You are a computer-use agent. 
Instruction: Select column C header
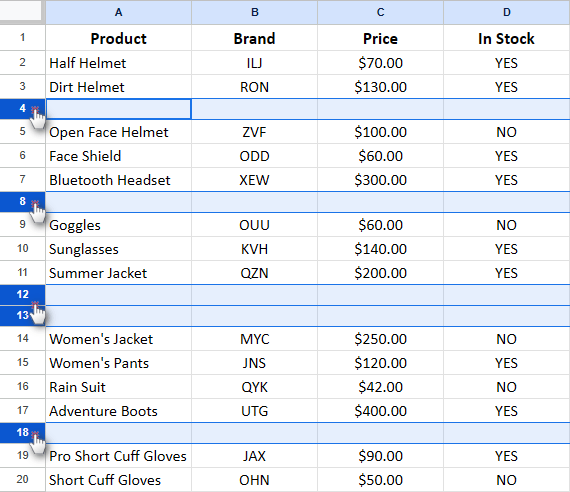[380, 12]
